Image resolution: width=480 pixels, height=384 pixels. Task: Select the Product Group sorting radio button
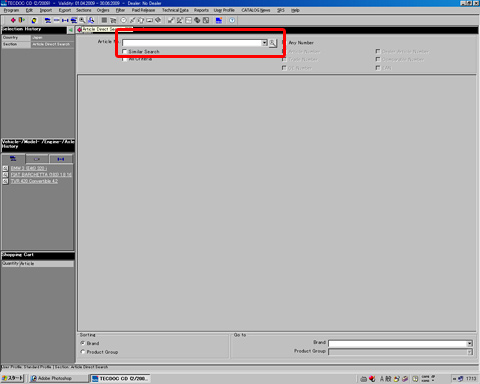(x=83, y=352)
